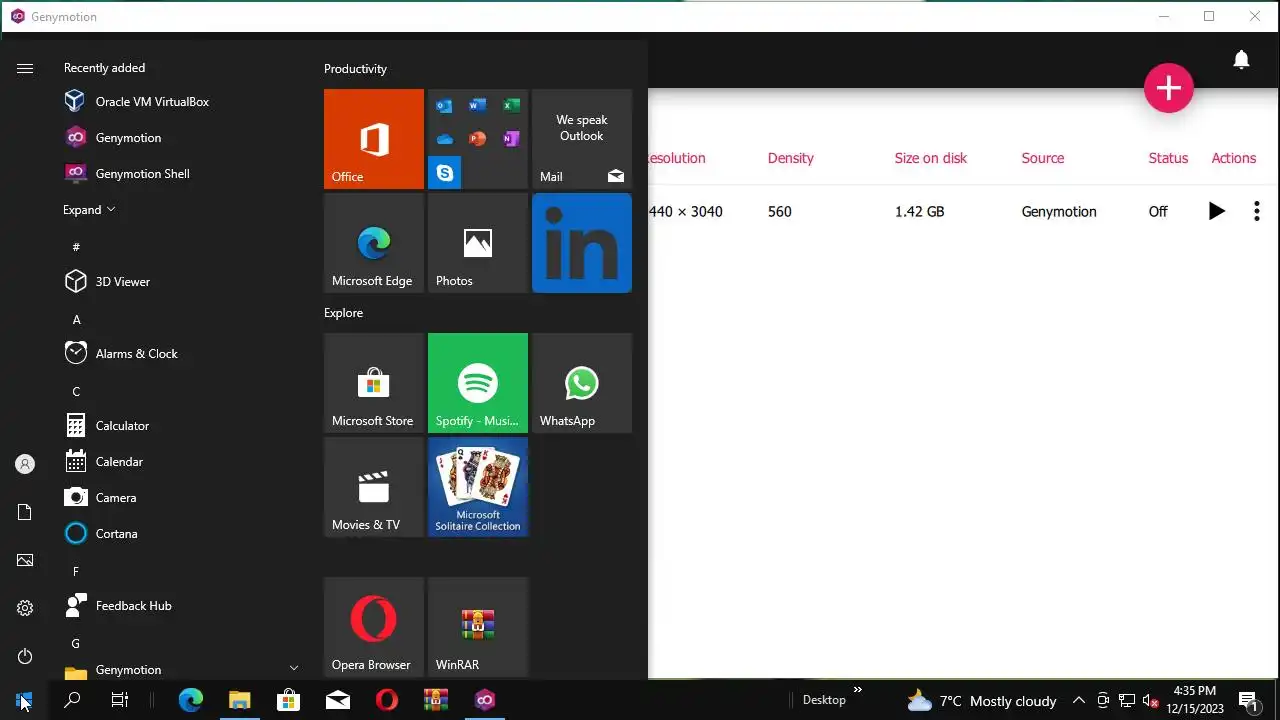The width and height of the screenshot is (1280, 720).
Task: Open Documents from Start sidebar
Action: point(25,512)
